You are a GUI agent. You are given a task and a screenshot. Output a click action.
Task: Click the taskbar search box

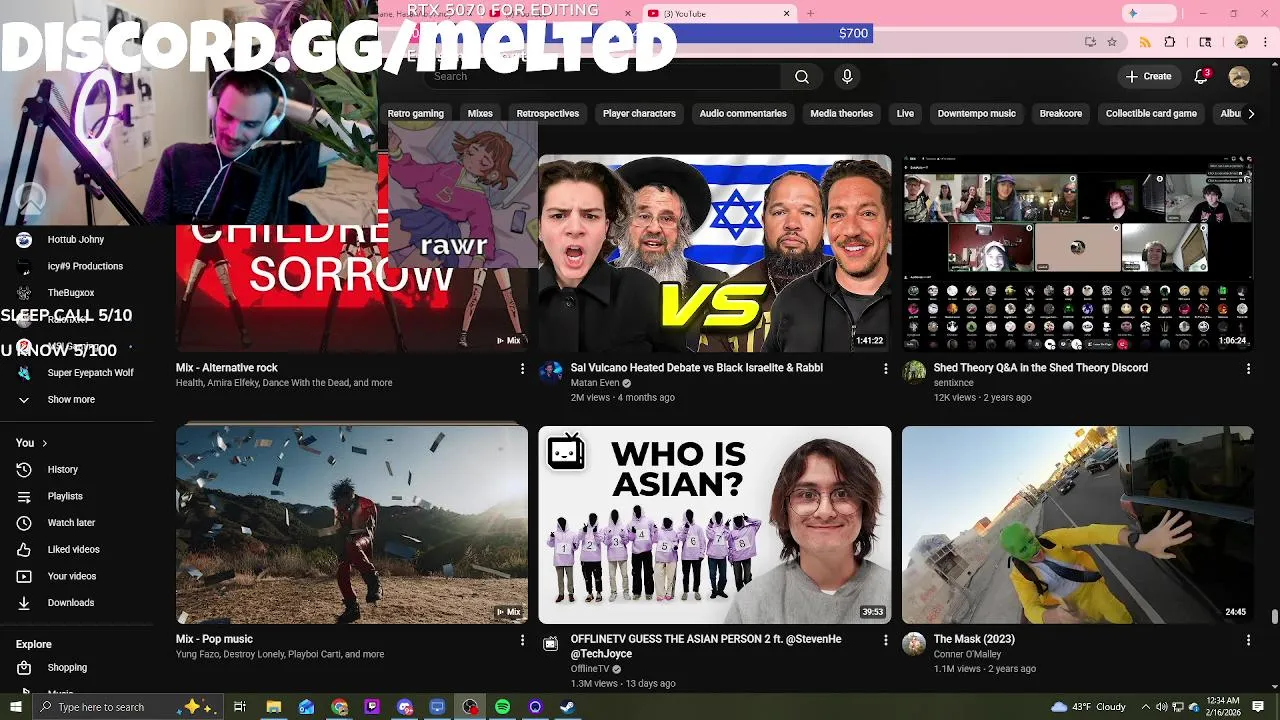pos(130,707)
